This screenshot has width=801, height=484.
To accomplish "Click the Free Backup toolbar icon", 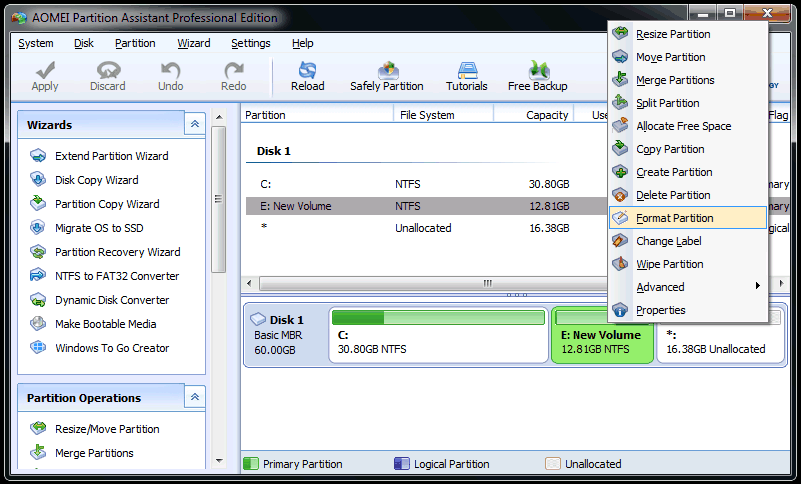I will 538,71.
